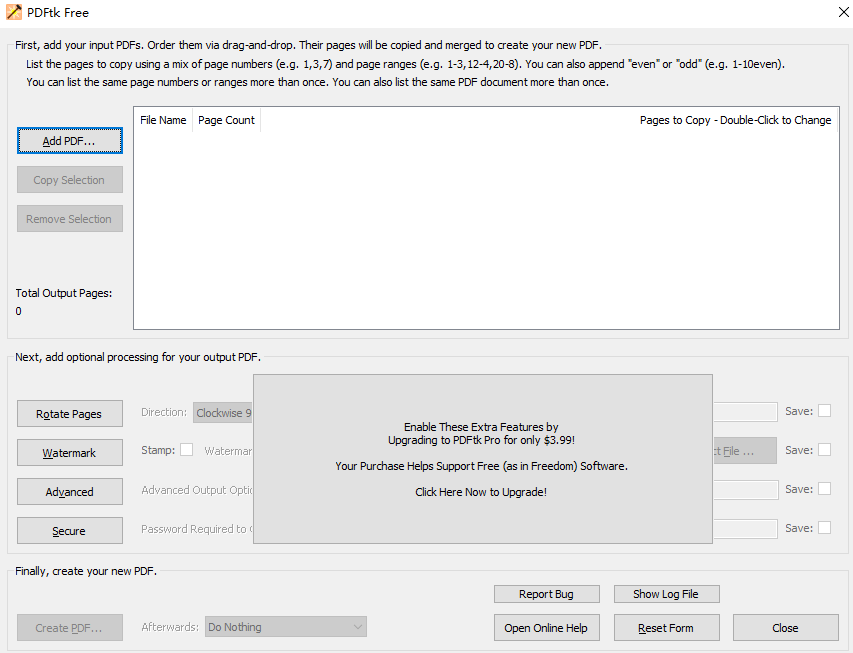Image resolution: width=853 pixels, height=653 pixels.
Task: Check the Save box in Secure row
Action: point(824,528)
